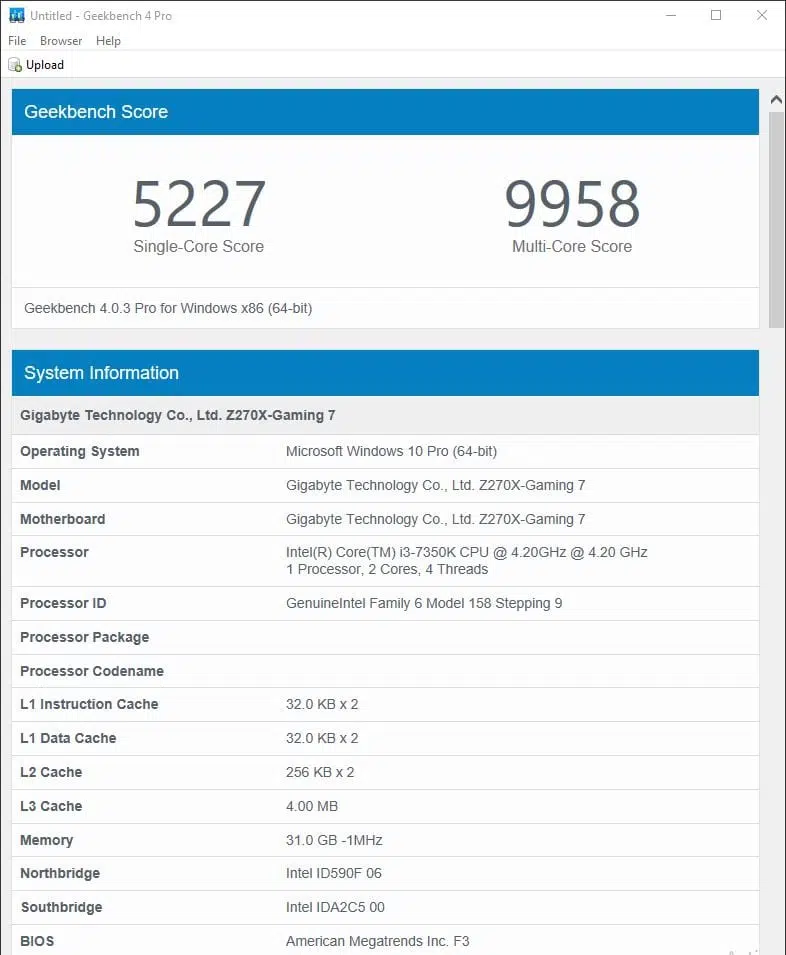Click the L2 Cache label
Viewport: 786px width, 955px height.
click(51, 772)
